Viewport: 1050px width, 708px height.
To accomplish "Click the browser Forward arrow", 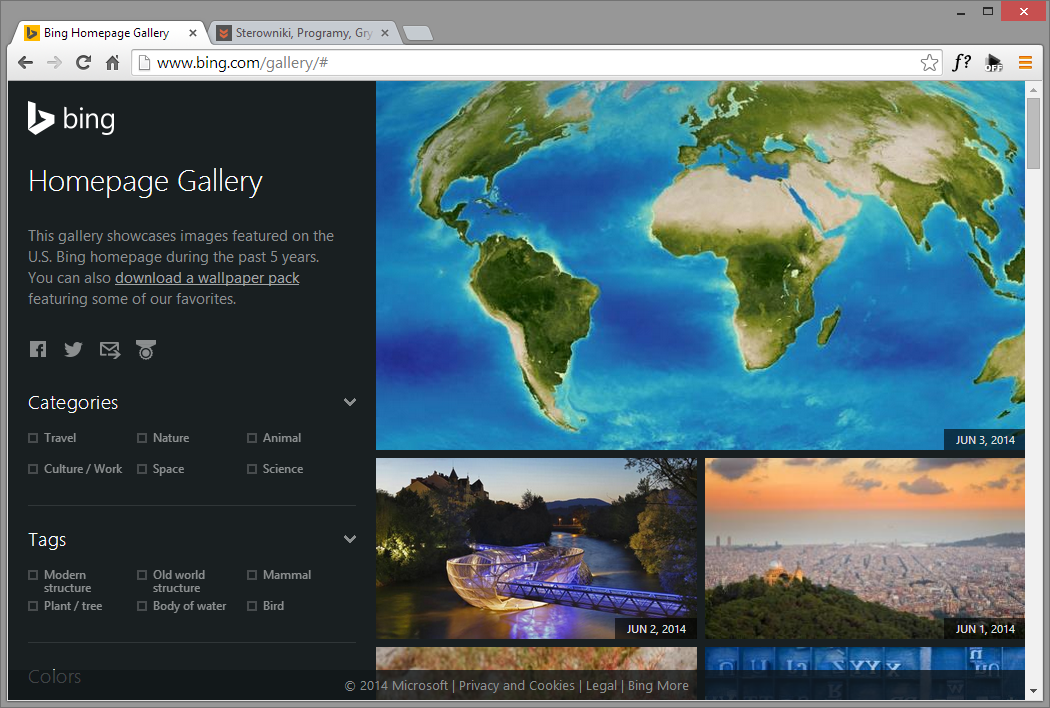I will coord(54,63).
